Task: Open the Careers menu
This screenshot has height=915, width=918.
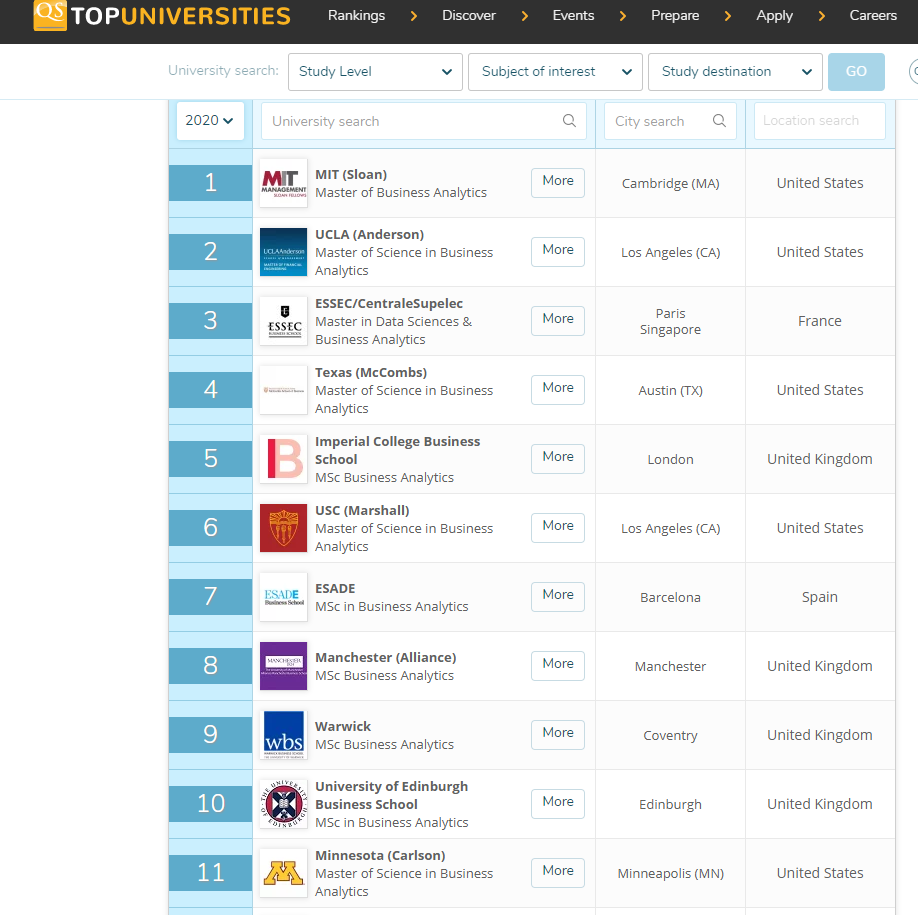Action: coord(873,15)
